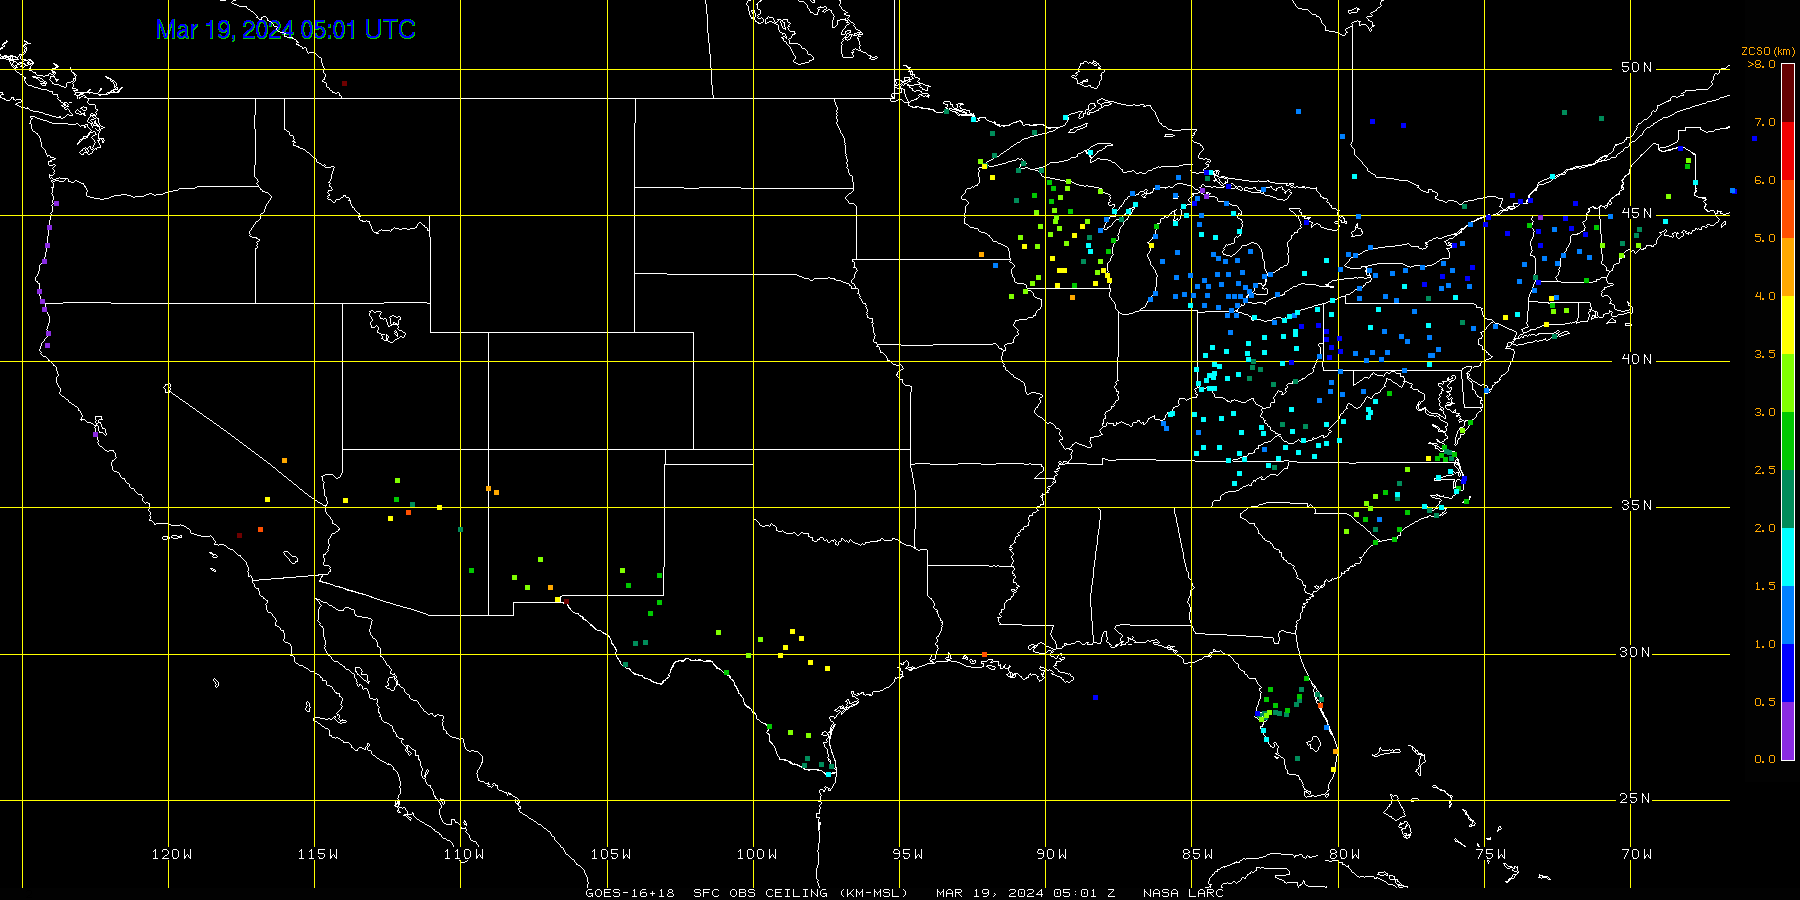
Task: Pick the dark maroon colorbar segment above 7.0
Action: pyautogui.click(x=1788, y=93)
